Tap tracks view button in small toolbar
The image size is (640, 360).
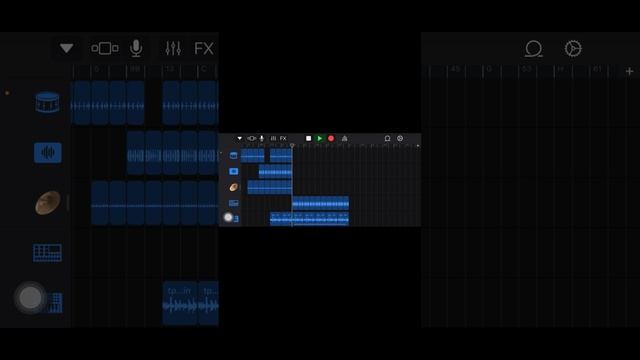tap(251, 138)
